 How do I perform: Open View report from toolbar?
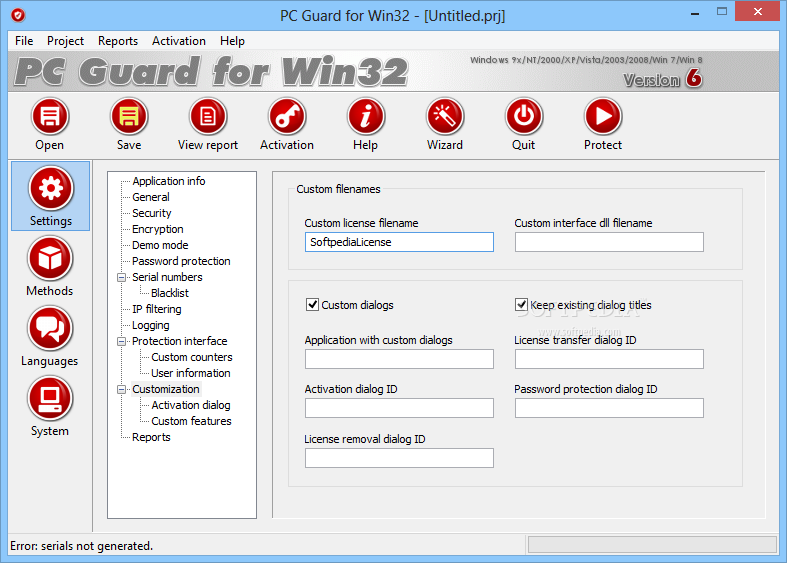pyautogui.click(x=208, y=116)
